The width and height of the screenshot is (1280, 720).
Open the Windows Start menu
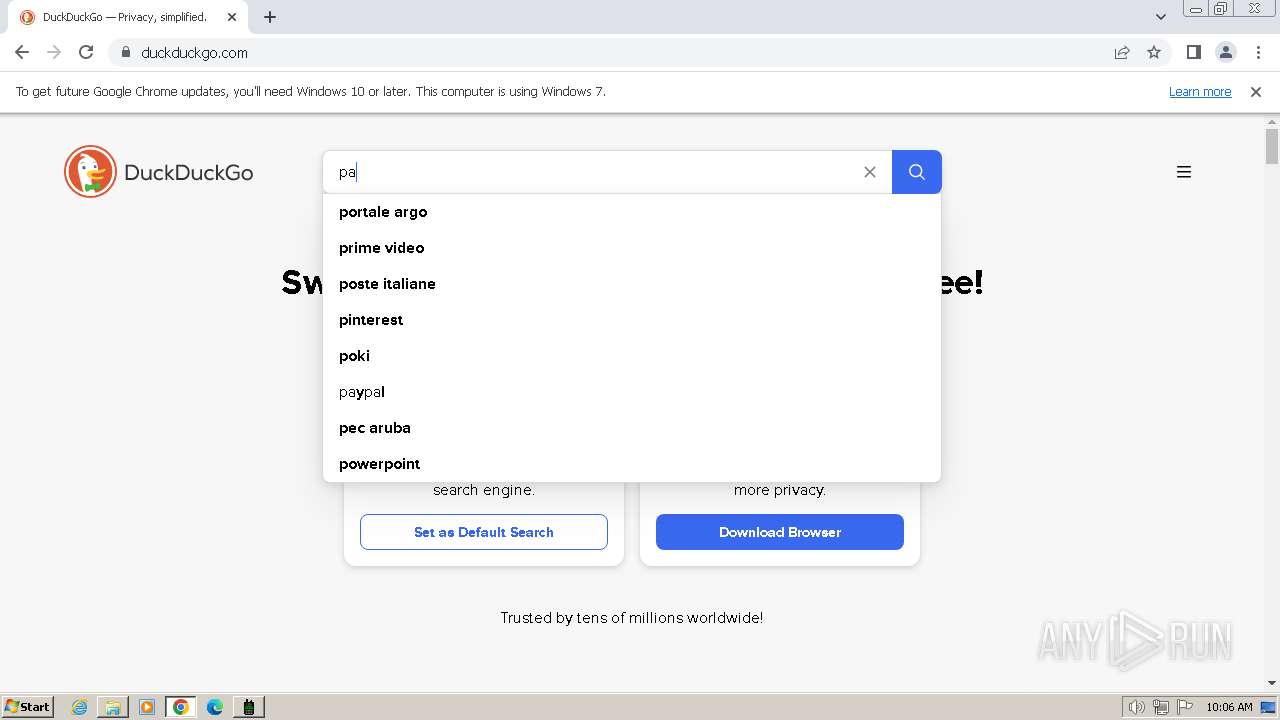[x=28, y=707]
